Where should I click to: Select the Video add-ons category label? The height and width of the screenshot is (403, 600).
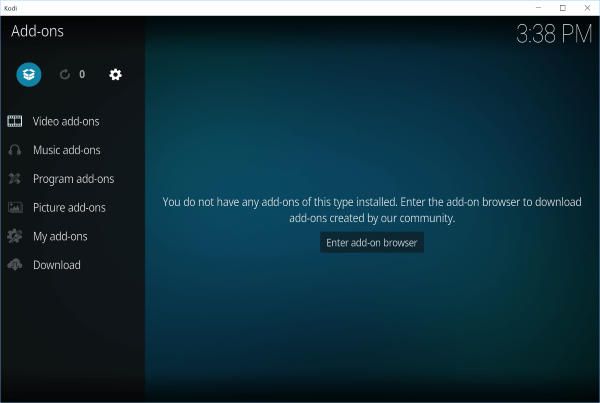66,121
